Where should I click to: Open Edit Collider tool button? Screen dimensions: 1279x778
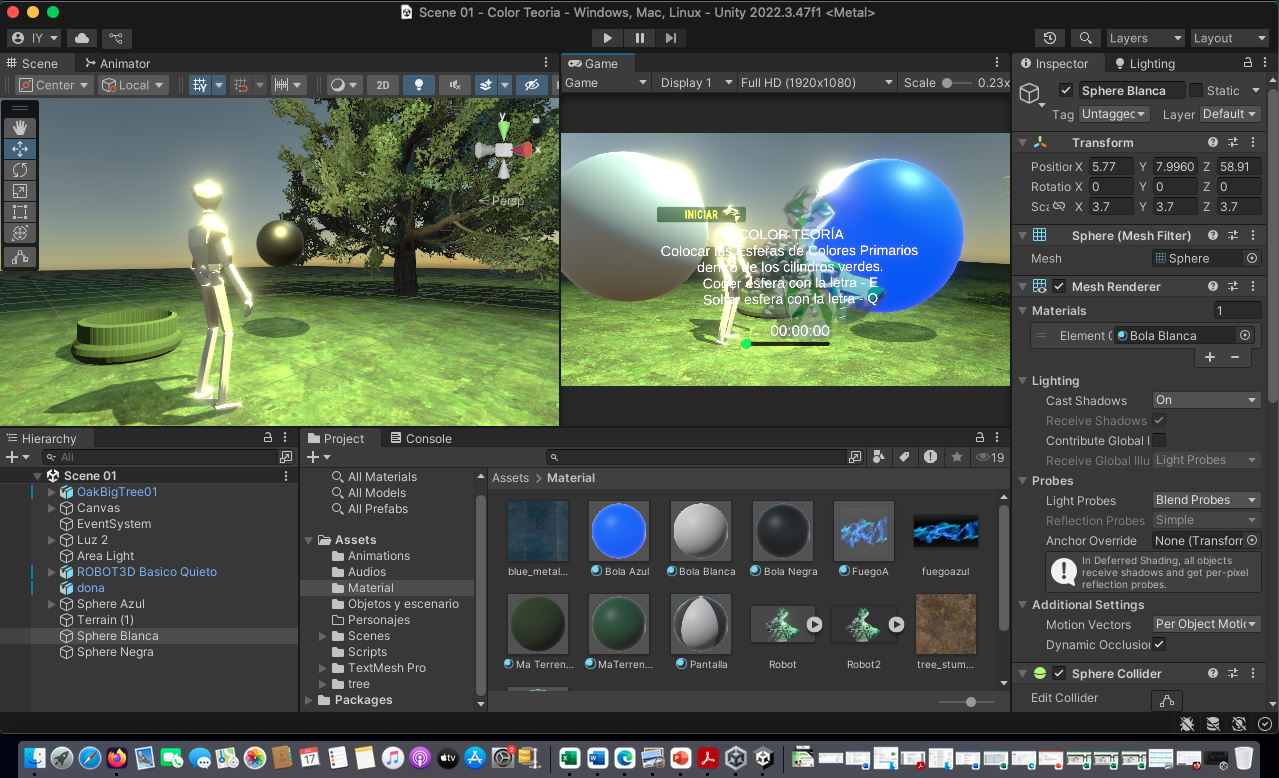point(1166,699)
